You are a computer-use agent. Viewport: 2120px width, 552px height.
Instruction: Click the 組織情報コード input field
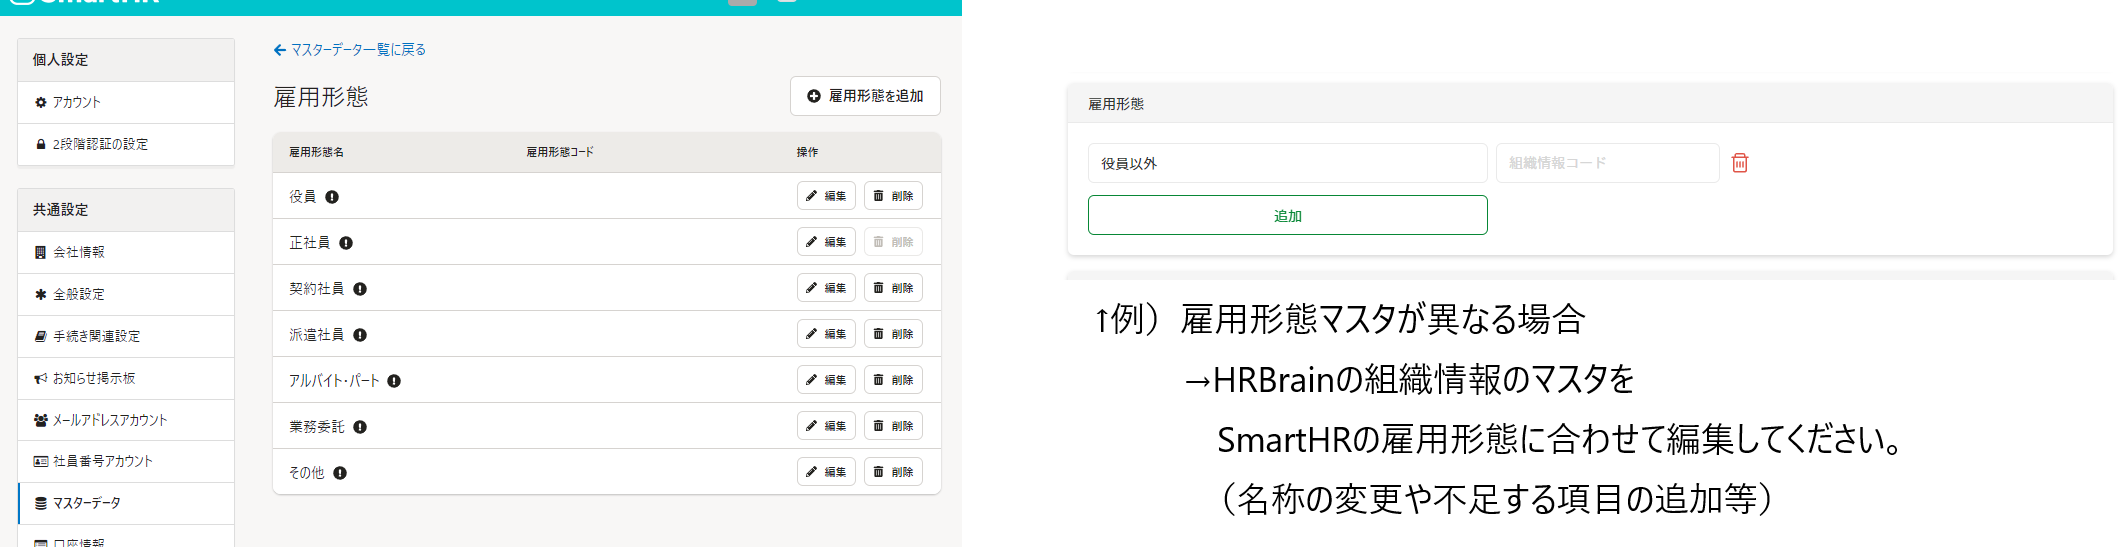coord(1608,163)
